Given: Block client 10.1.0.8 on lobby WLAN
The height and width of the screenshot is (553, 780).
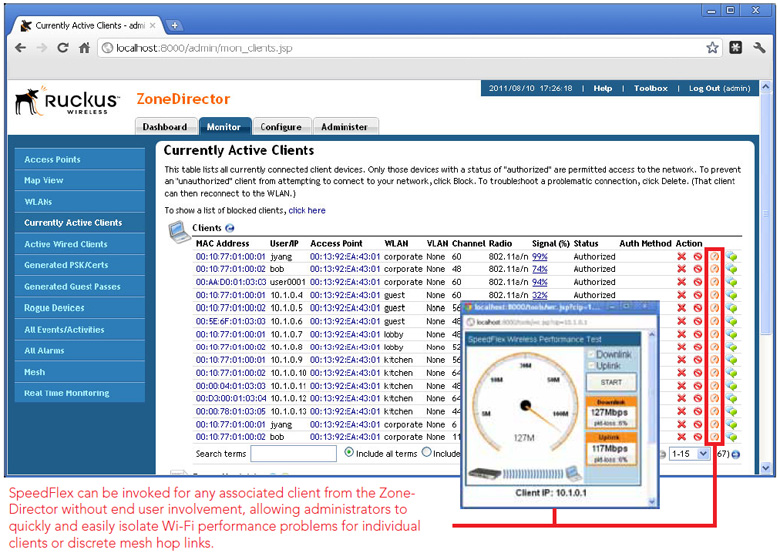Looking at the screenshot, I should click(x=697, y=347).
